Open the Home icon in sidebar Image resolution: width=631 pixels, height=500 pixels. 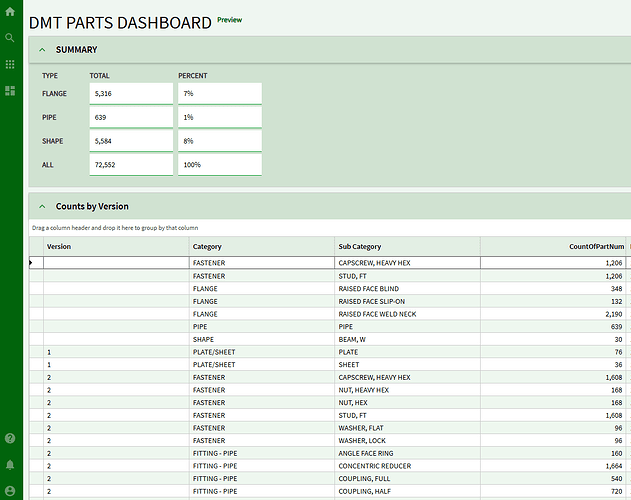click(x=10, y=12)
